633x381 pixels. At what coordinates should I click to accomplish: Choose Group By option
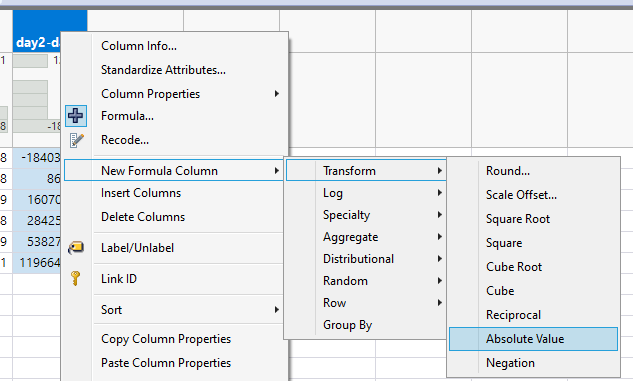coord(348,325)
